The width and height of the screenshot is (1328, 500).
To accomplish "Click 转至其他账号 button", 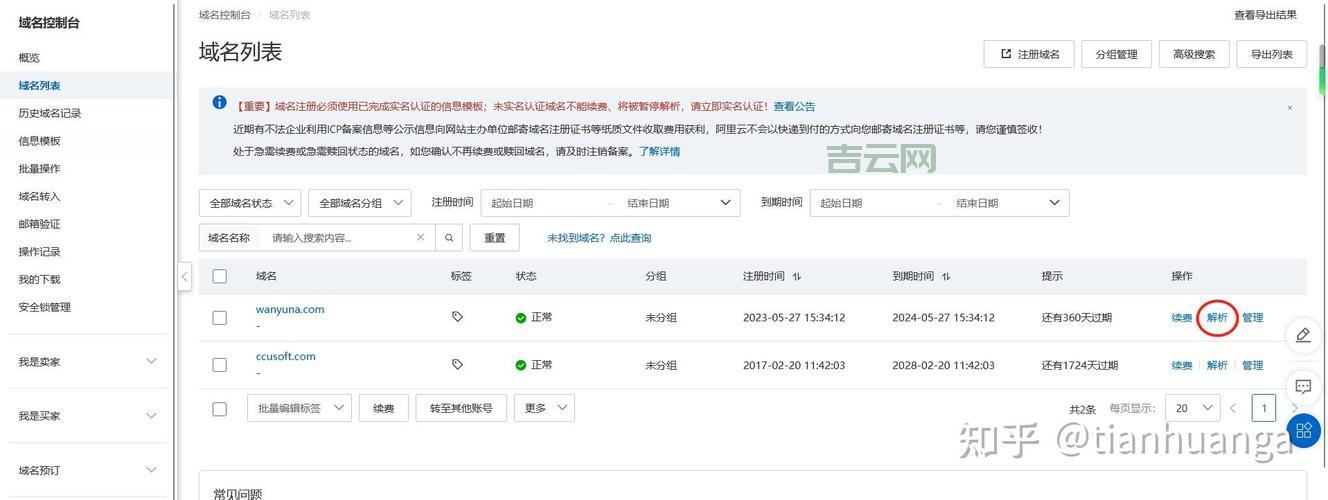I will [461, 408].
